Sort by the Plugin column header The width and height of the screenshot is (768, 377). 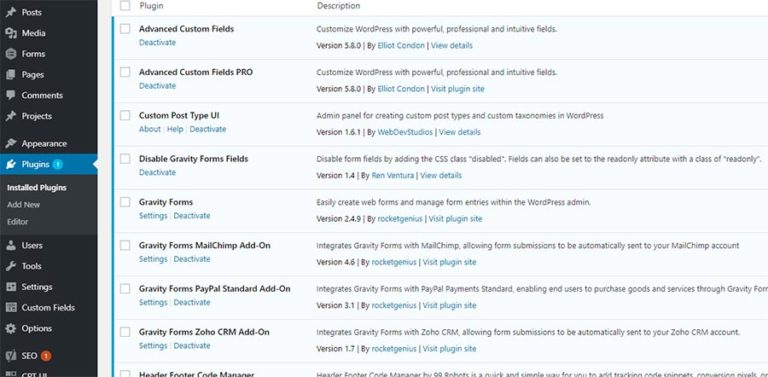(x=151, y=6)
